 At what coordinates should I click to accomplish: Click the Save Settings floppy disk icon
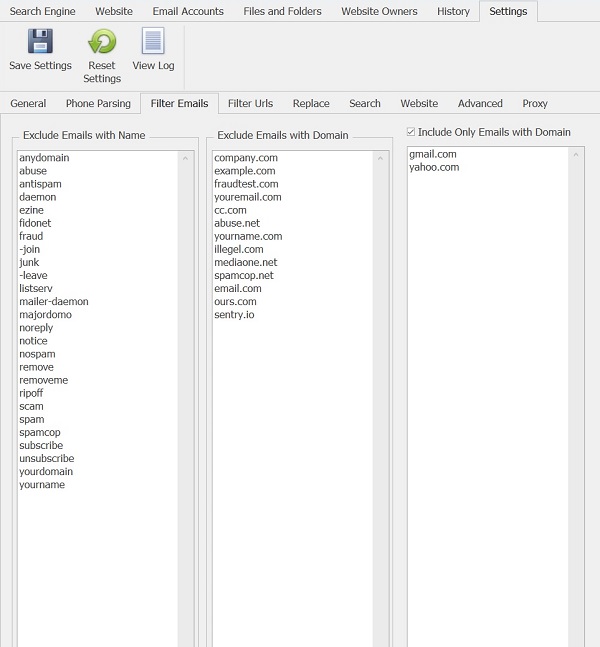pos(40,41)
